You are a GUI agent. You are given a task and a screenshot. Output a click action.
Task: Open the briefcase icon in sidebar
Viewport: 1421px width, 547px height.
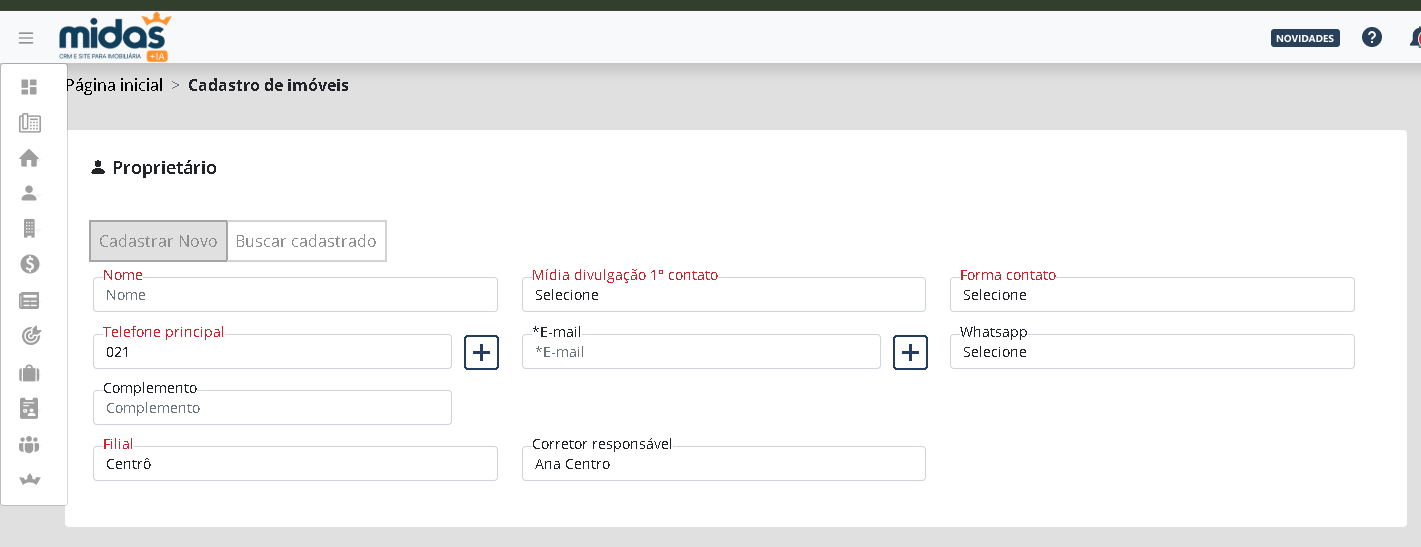click(29, 373)
